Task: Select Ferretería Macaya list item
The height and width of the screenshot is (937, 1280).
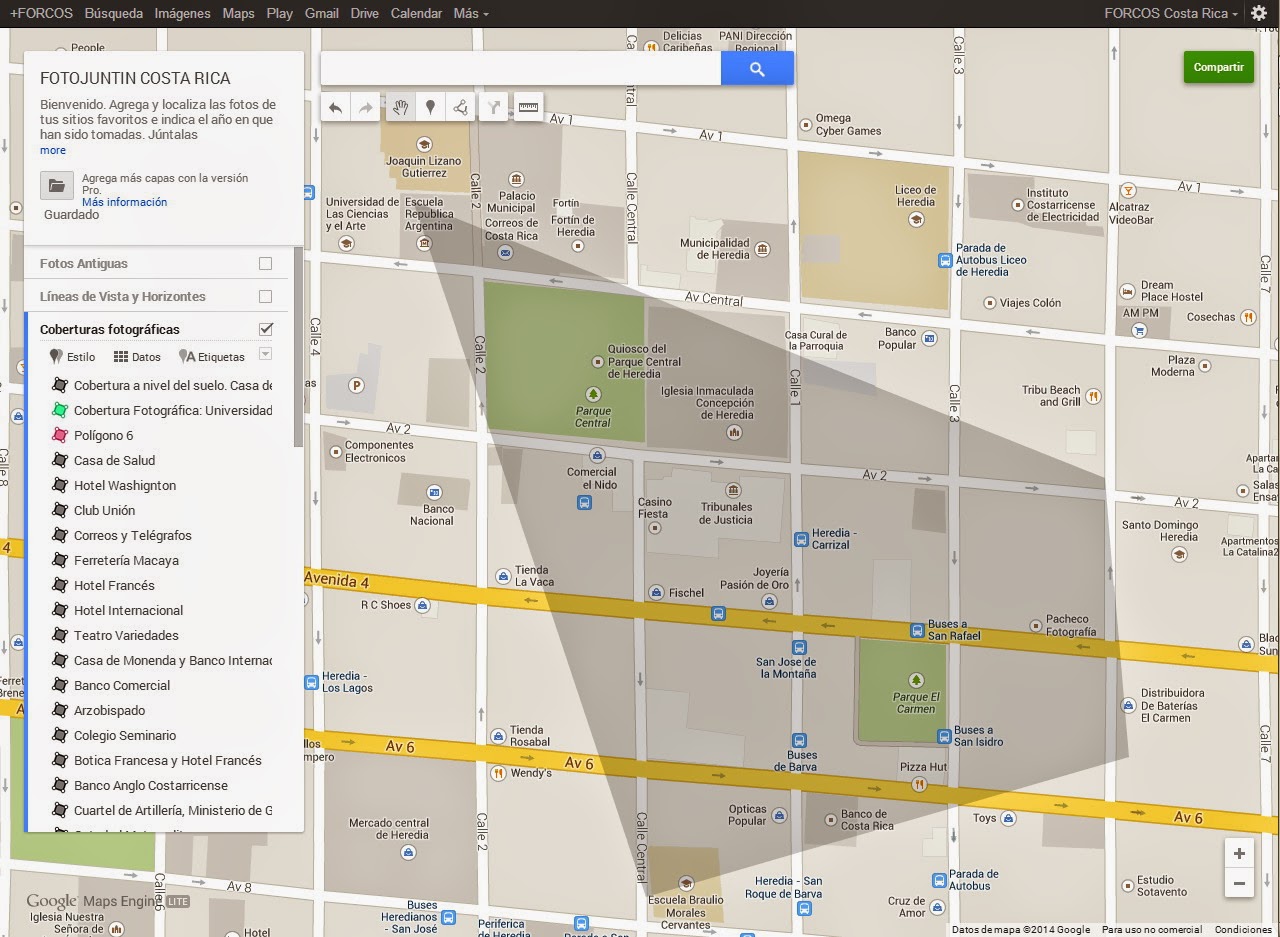Action: point(126,560)
